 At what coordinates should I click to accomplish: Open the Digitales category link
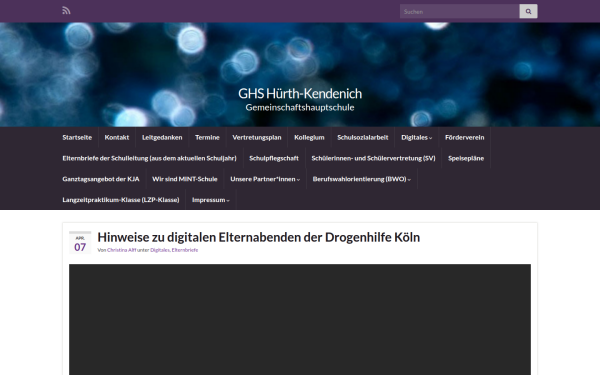point(160,250)
